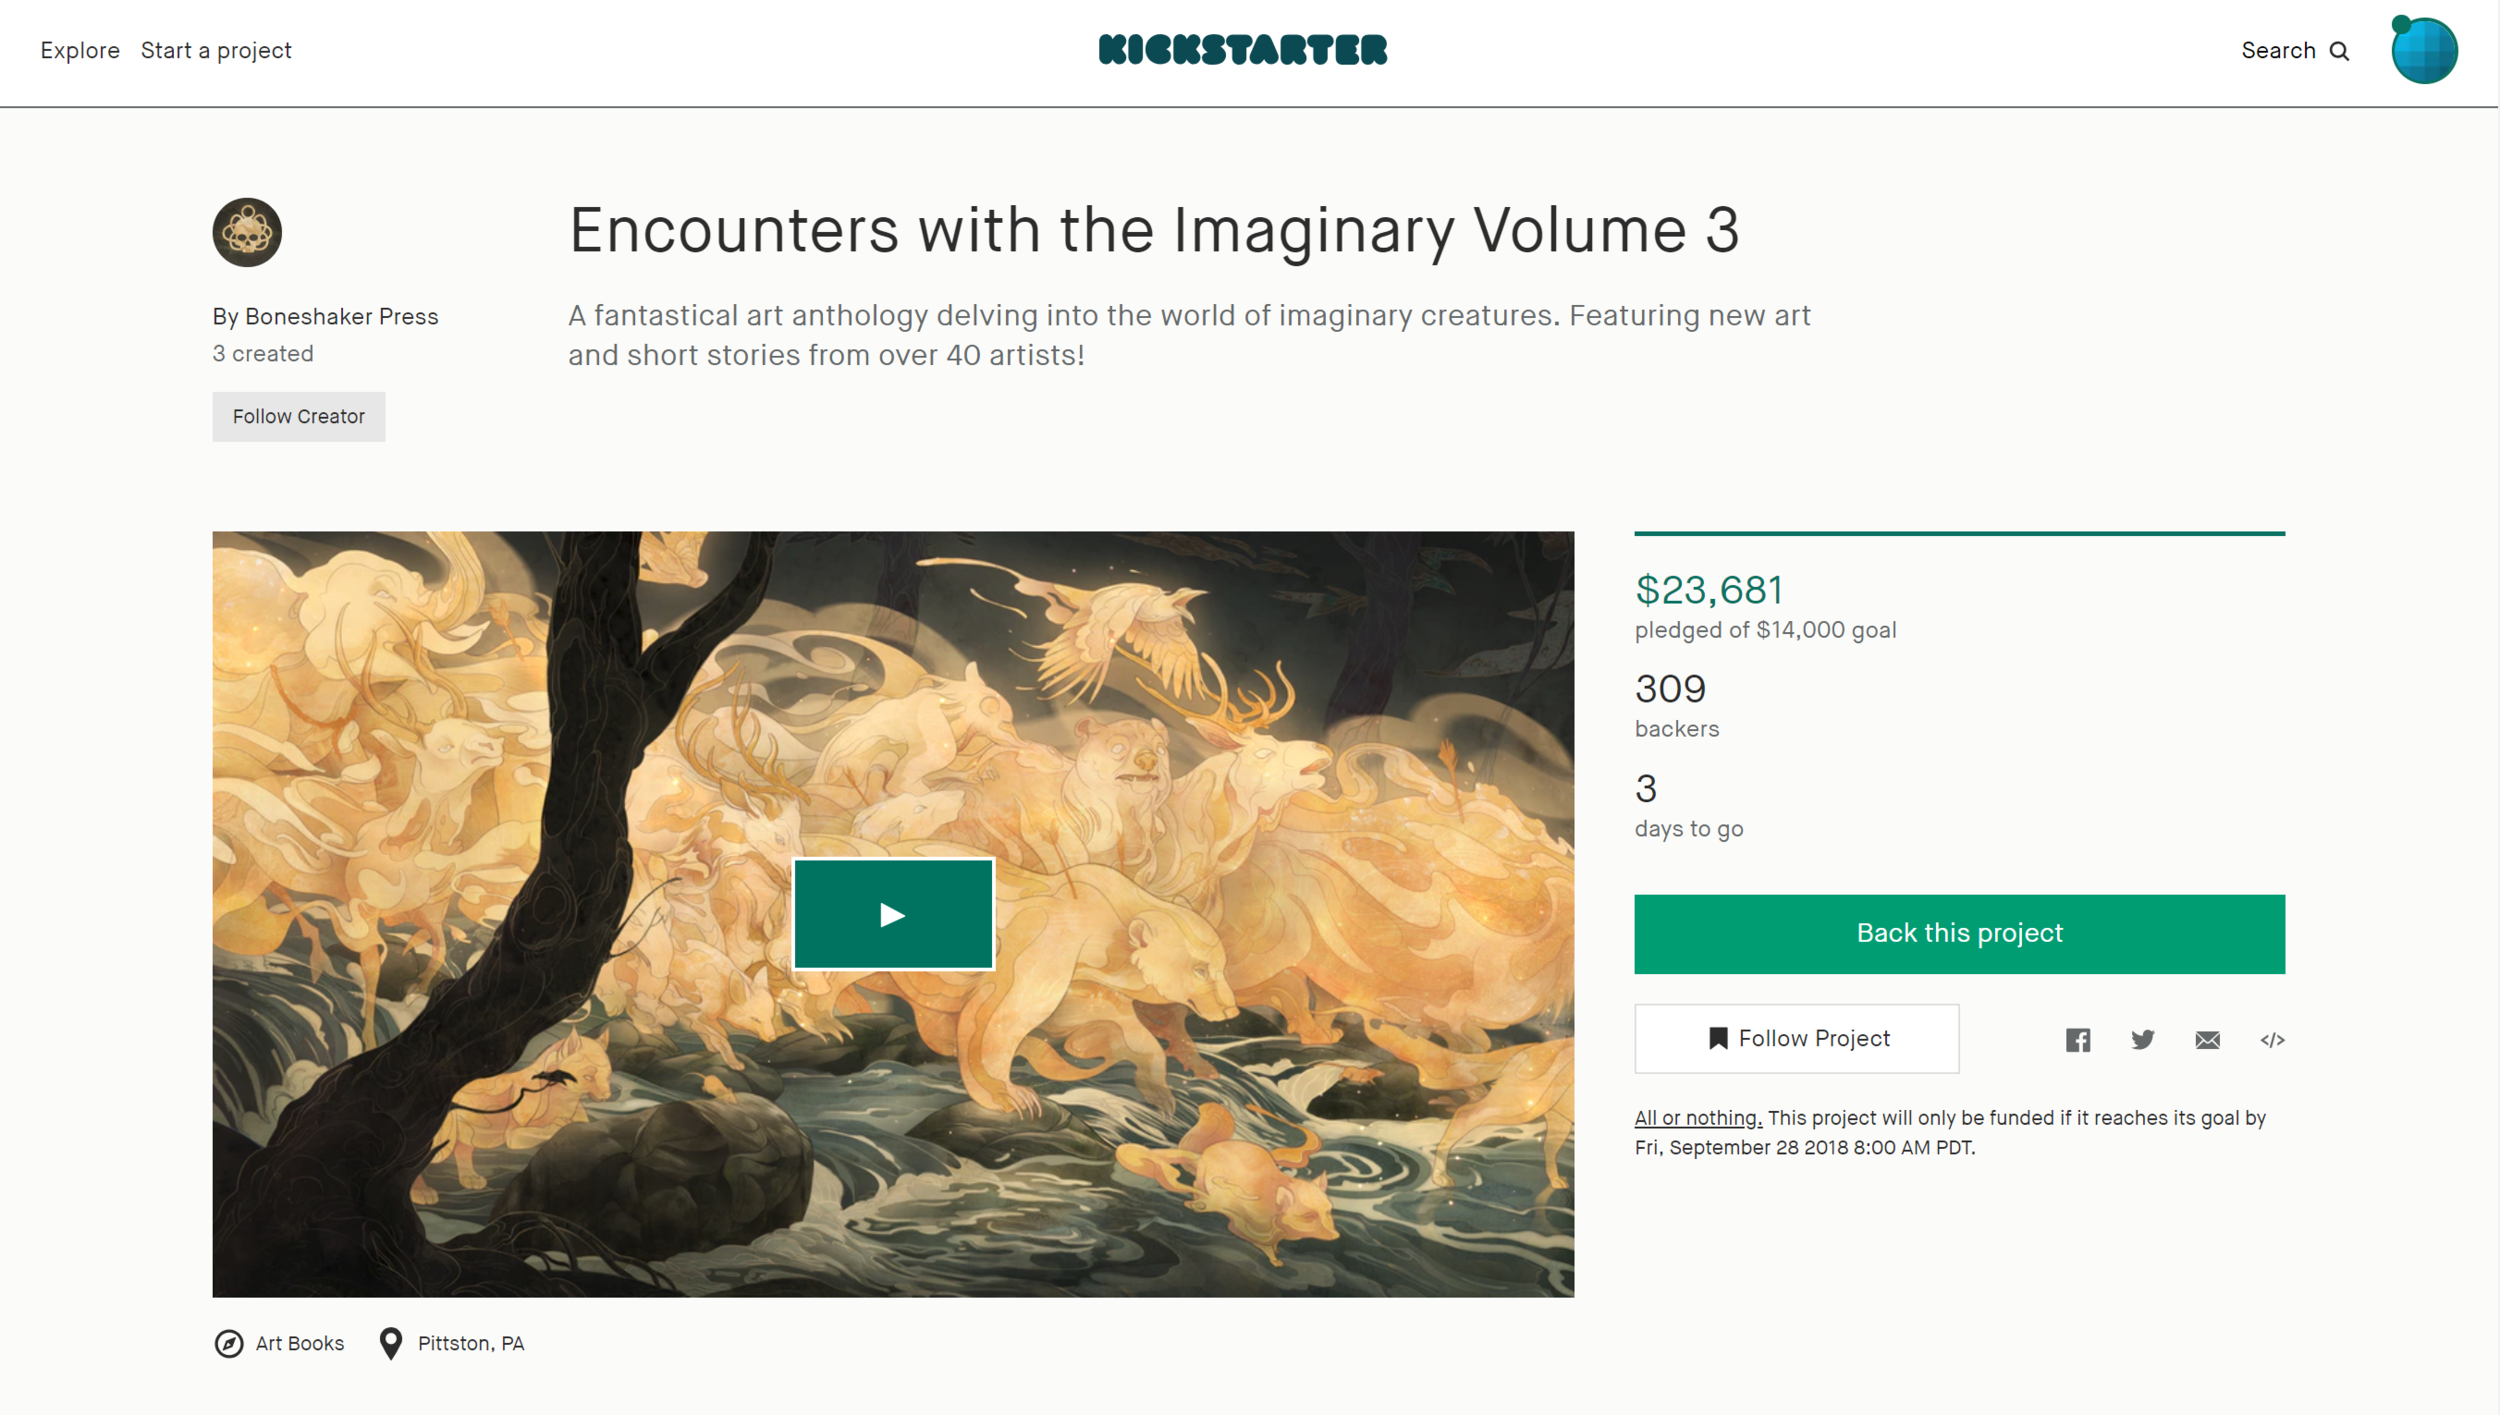Toggle the Follow Creator button
This screenshot has width=2500, height=1415.
tap(298, 416)
